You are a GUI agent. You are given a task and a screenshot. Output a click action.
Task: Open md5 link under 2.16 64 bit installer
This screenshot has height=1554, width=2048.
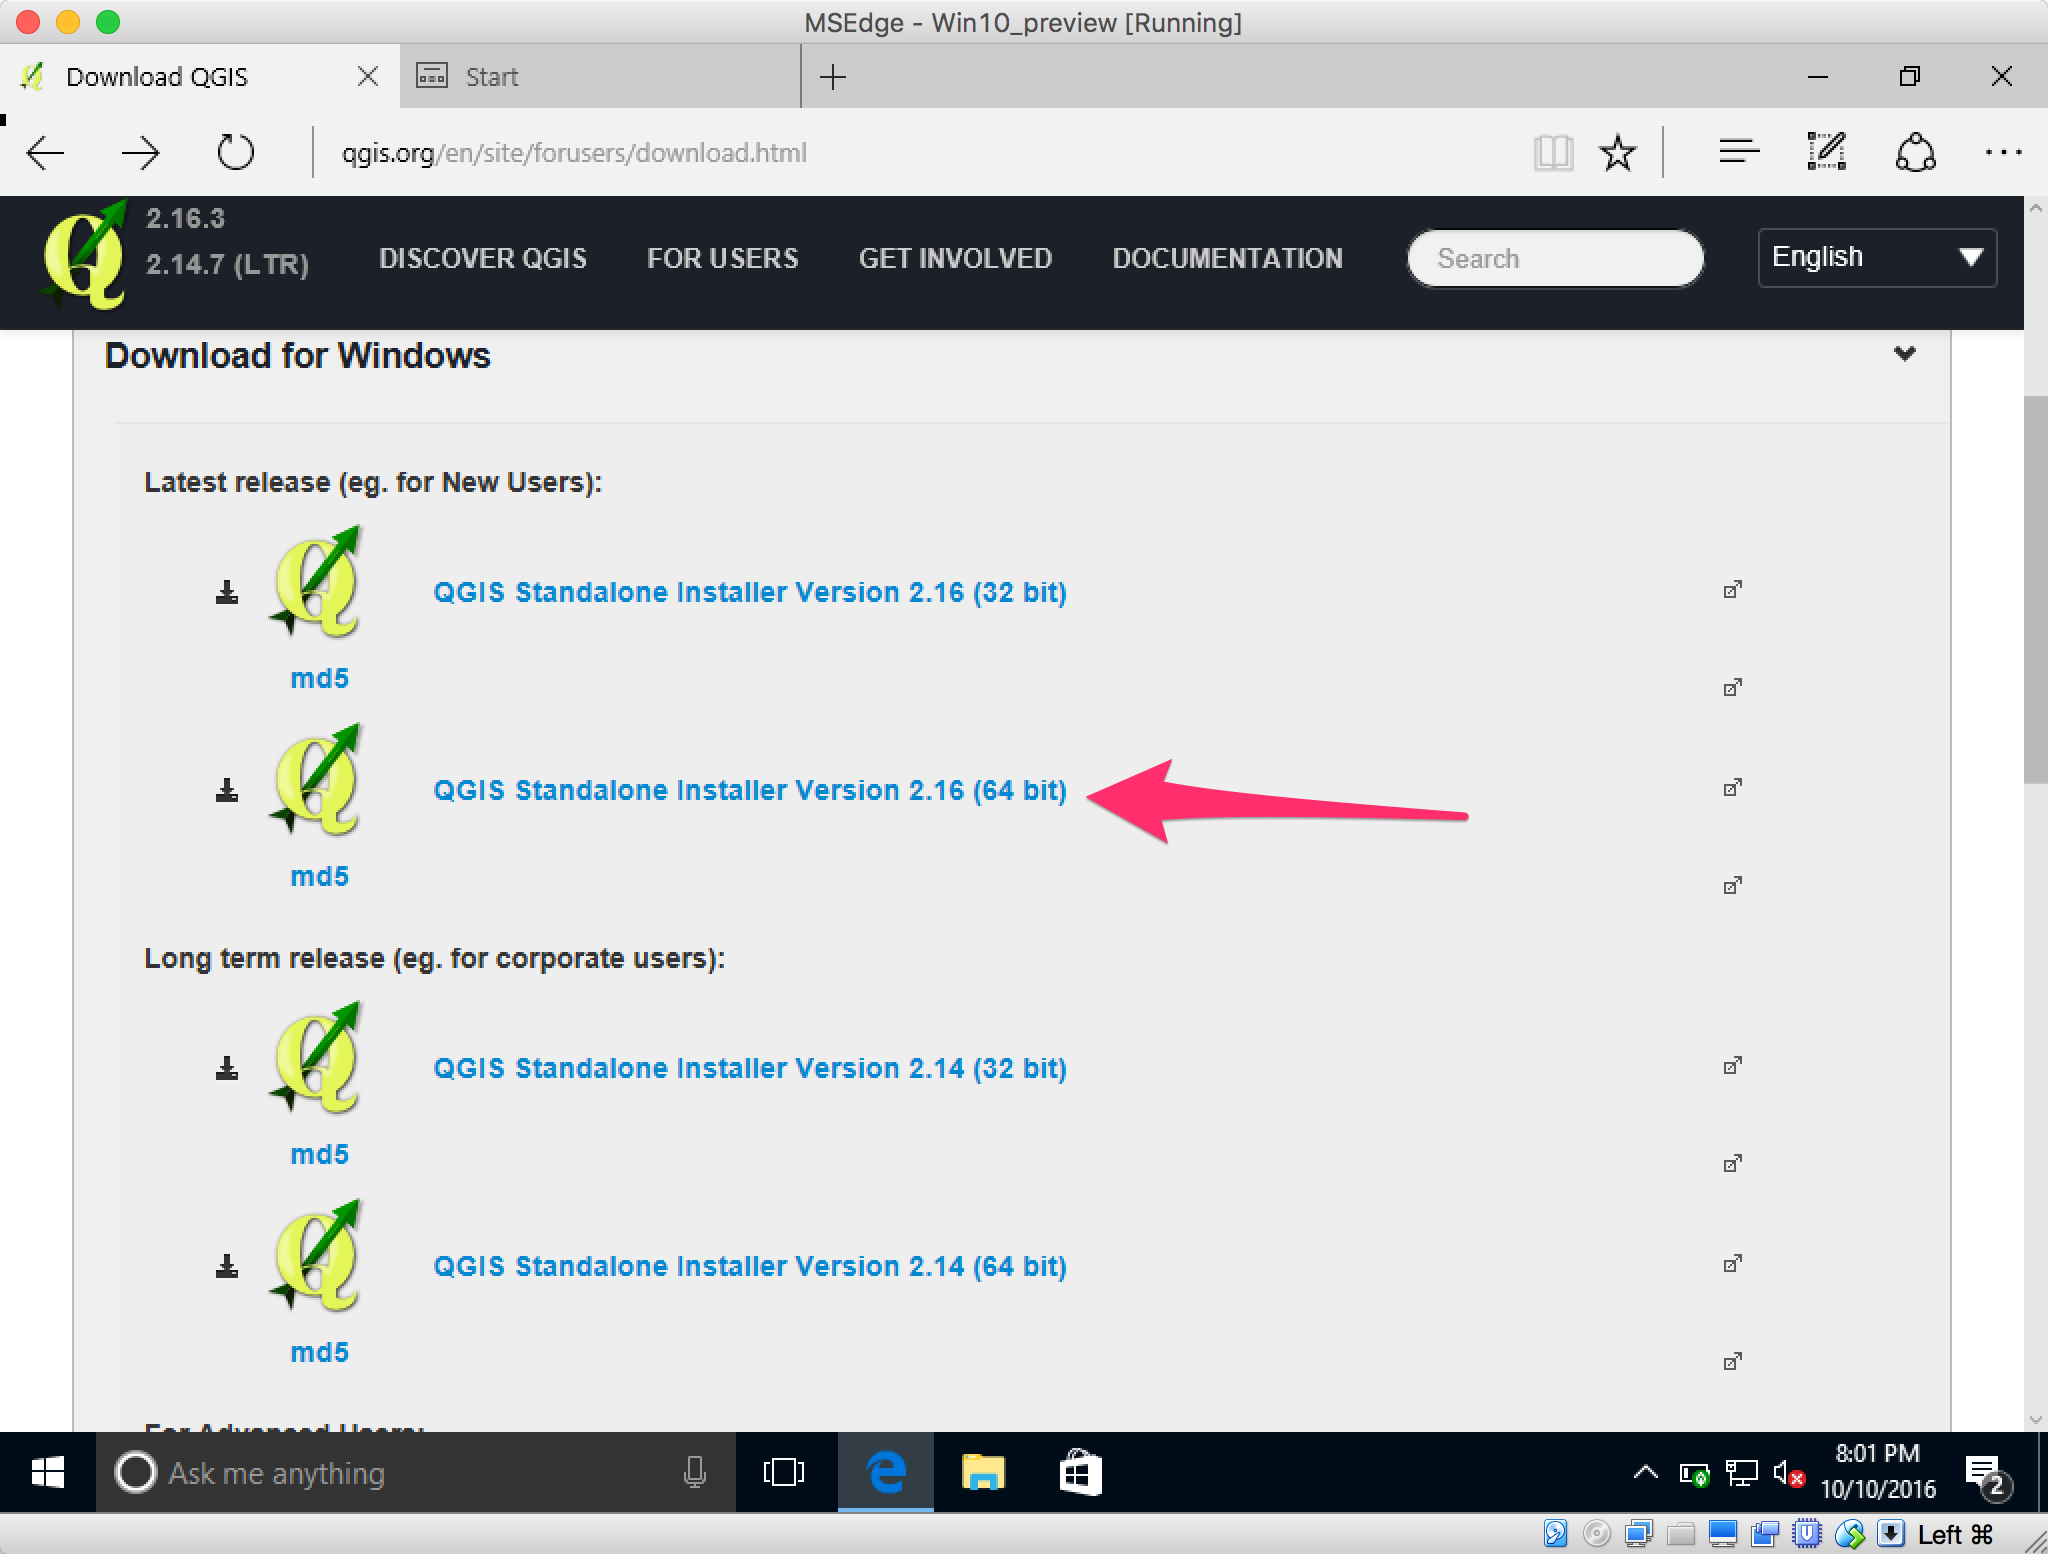(319, 876)
